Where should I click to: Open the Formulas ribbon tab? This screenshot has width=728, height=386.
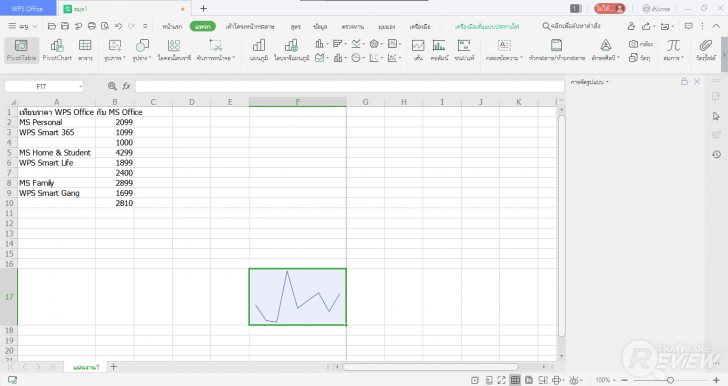[295, 26]
